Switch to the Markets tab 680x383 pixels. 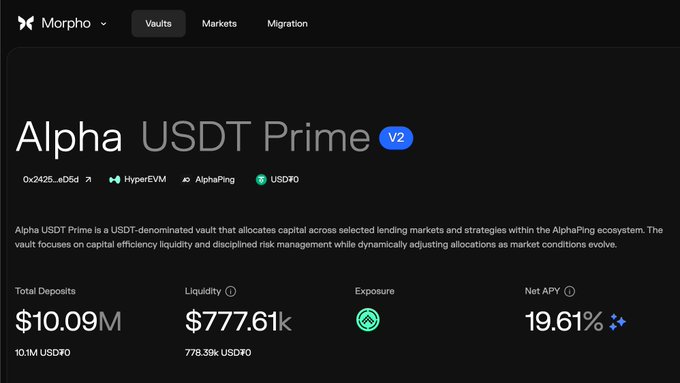coord(219,23)
